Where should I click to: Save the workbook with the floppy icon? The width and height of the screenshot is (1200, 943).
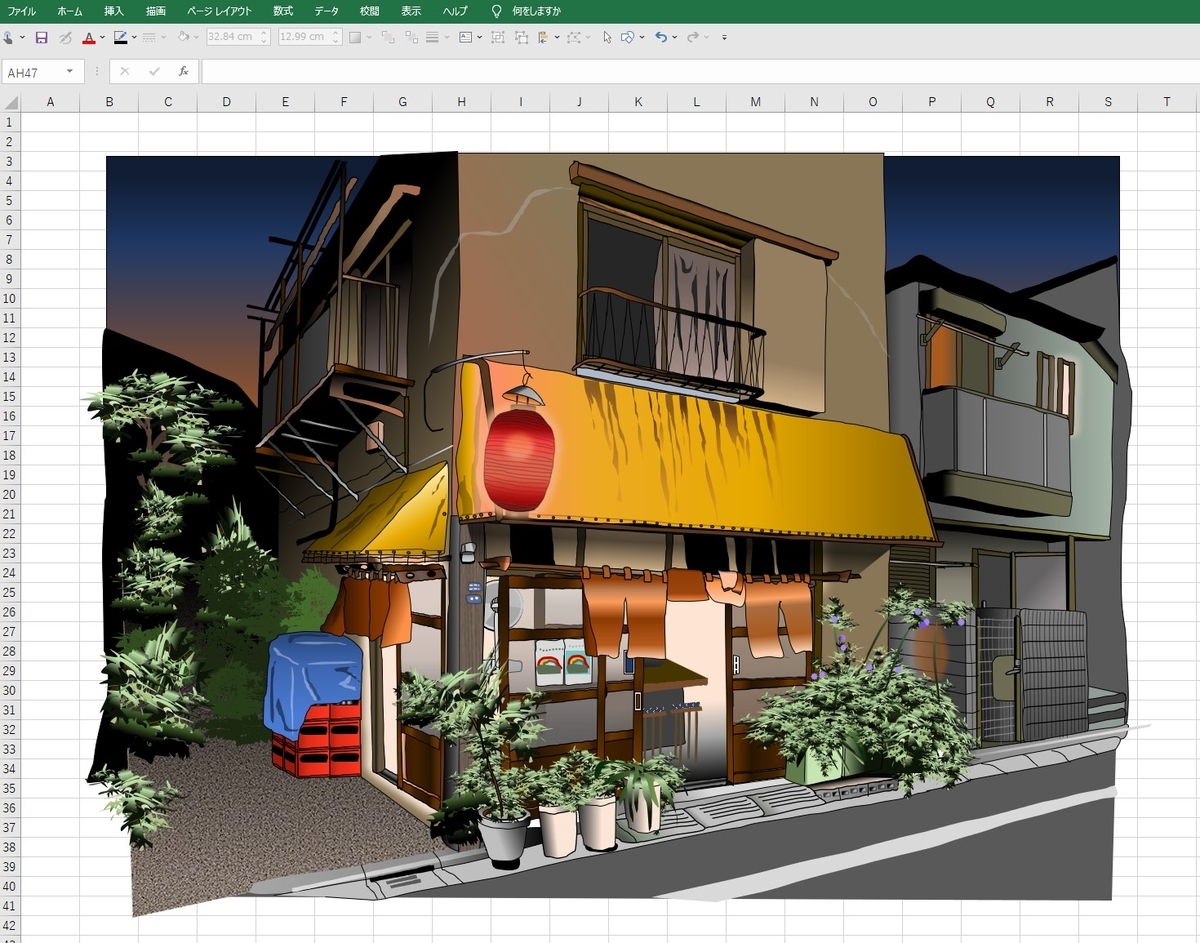click(x=41, y=37)
